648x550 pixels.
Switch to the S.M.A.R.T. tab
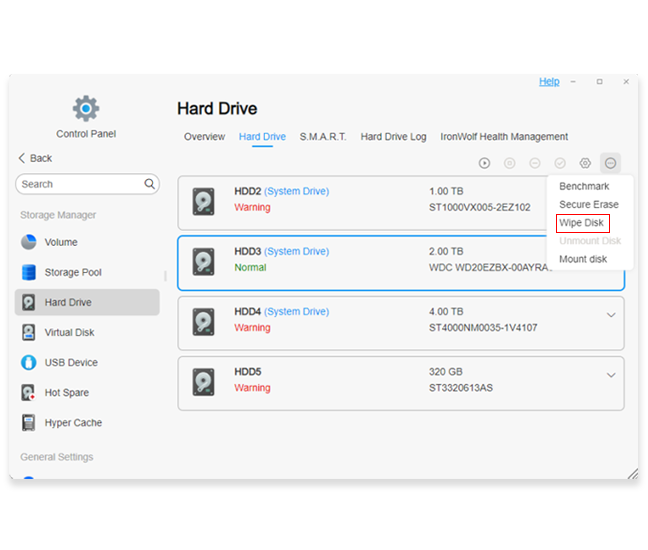pos(323,137)
